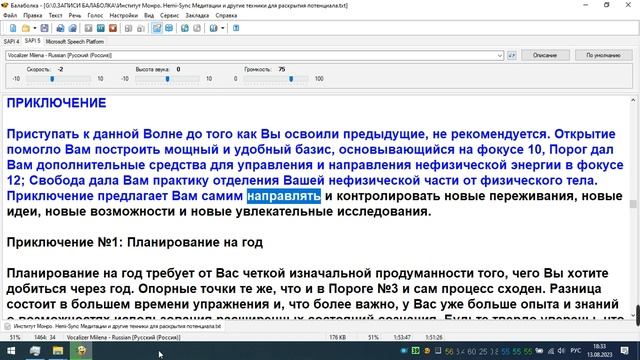This screenshot has height=360, width=640.
Task: Open the Вид menu
Action: (x=149, y=16)
